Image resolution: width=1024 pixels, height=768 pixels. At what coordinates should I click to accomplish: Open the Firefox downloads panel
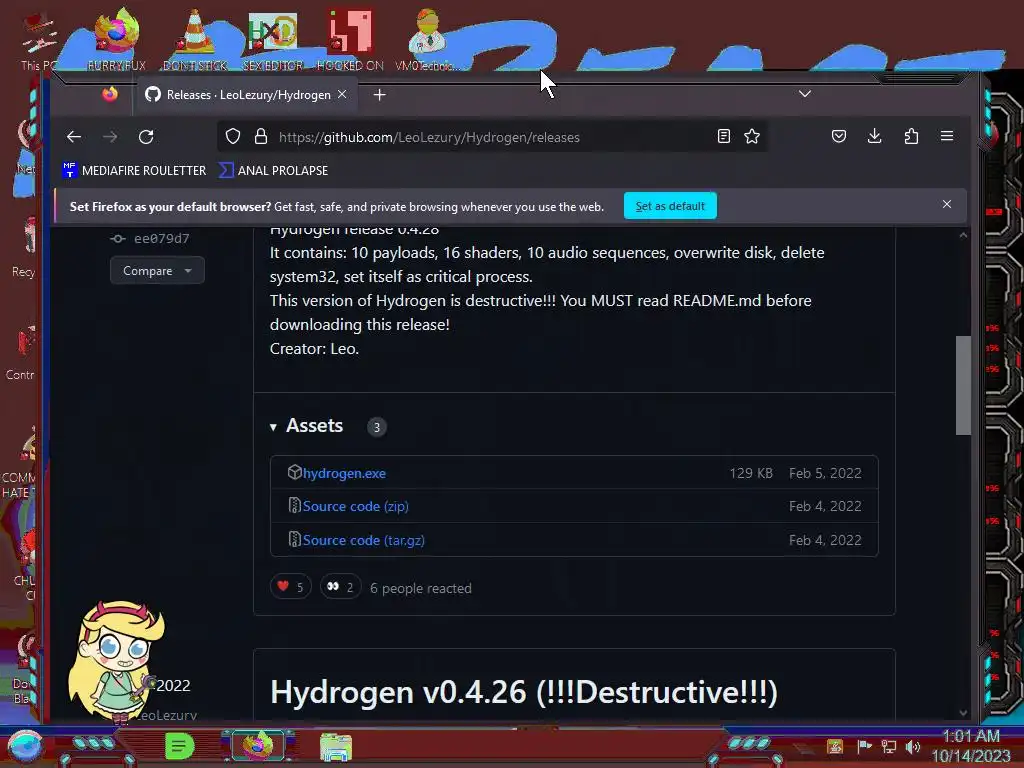(x=874, y=136)
